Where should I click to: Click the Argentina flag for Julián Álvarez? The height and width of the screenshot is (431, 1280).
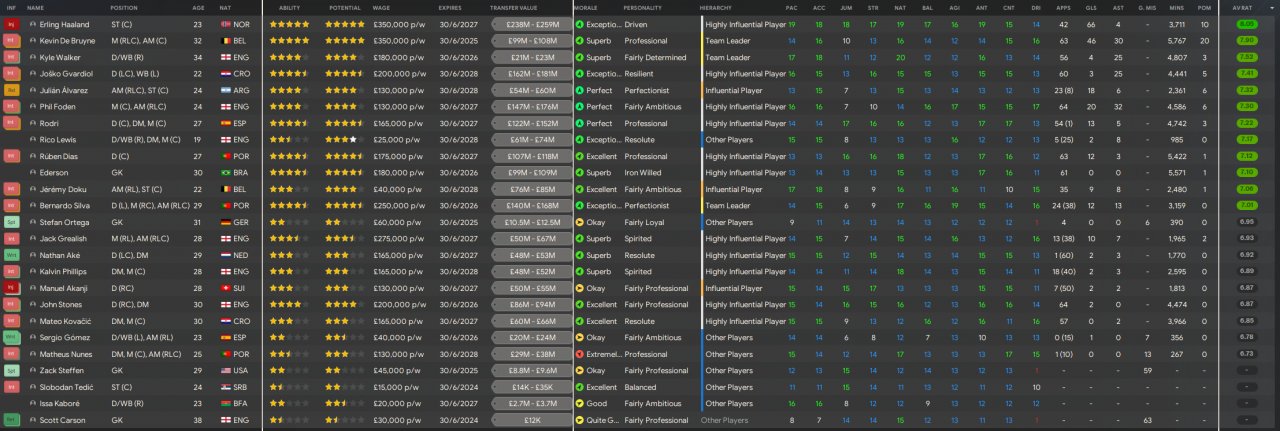click(x=225, y=90)
